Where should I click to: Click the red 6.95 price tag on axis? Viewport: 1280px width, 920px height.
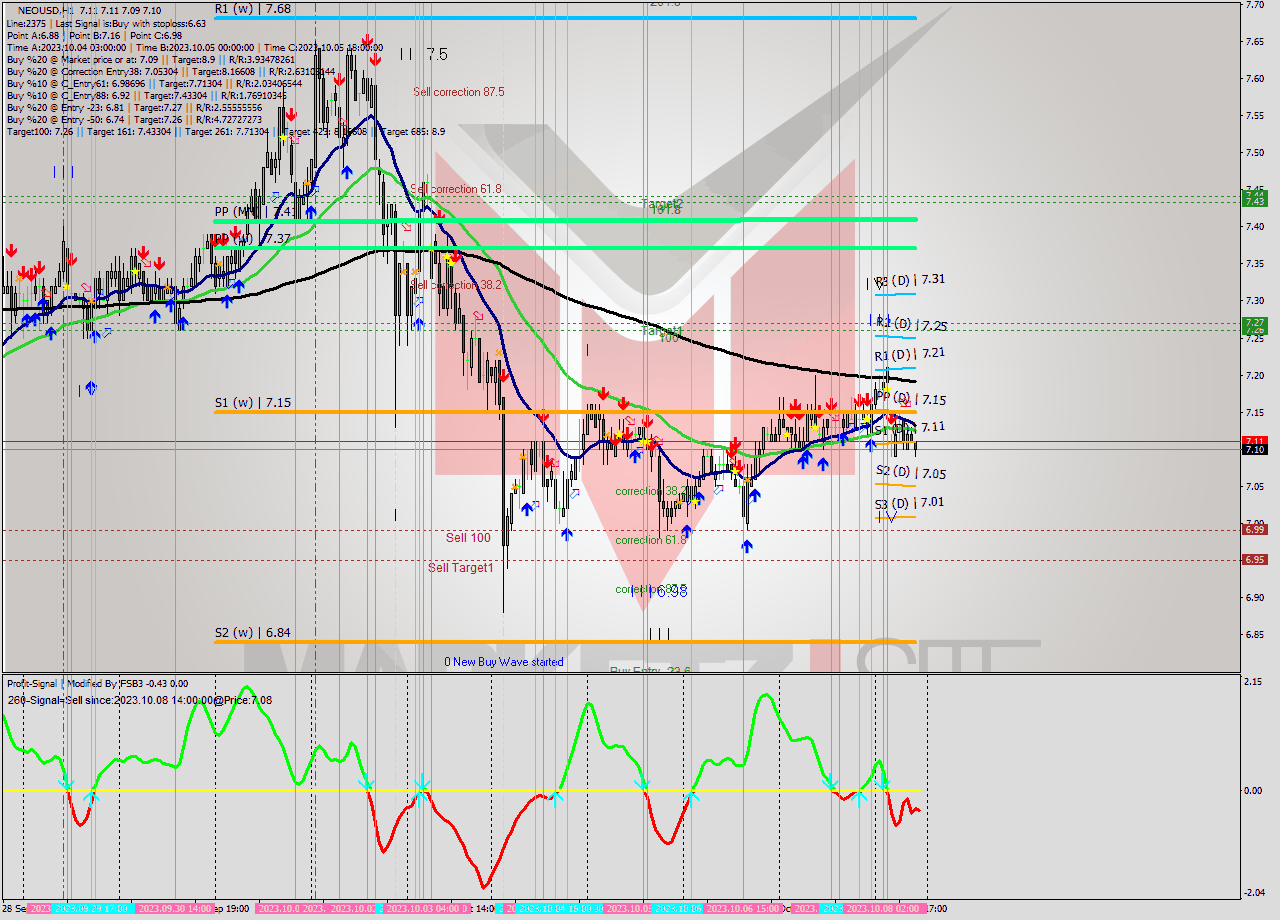(x=1255, y=560)
